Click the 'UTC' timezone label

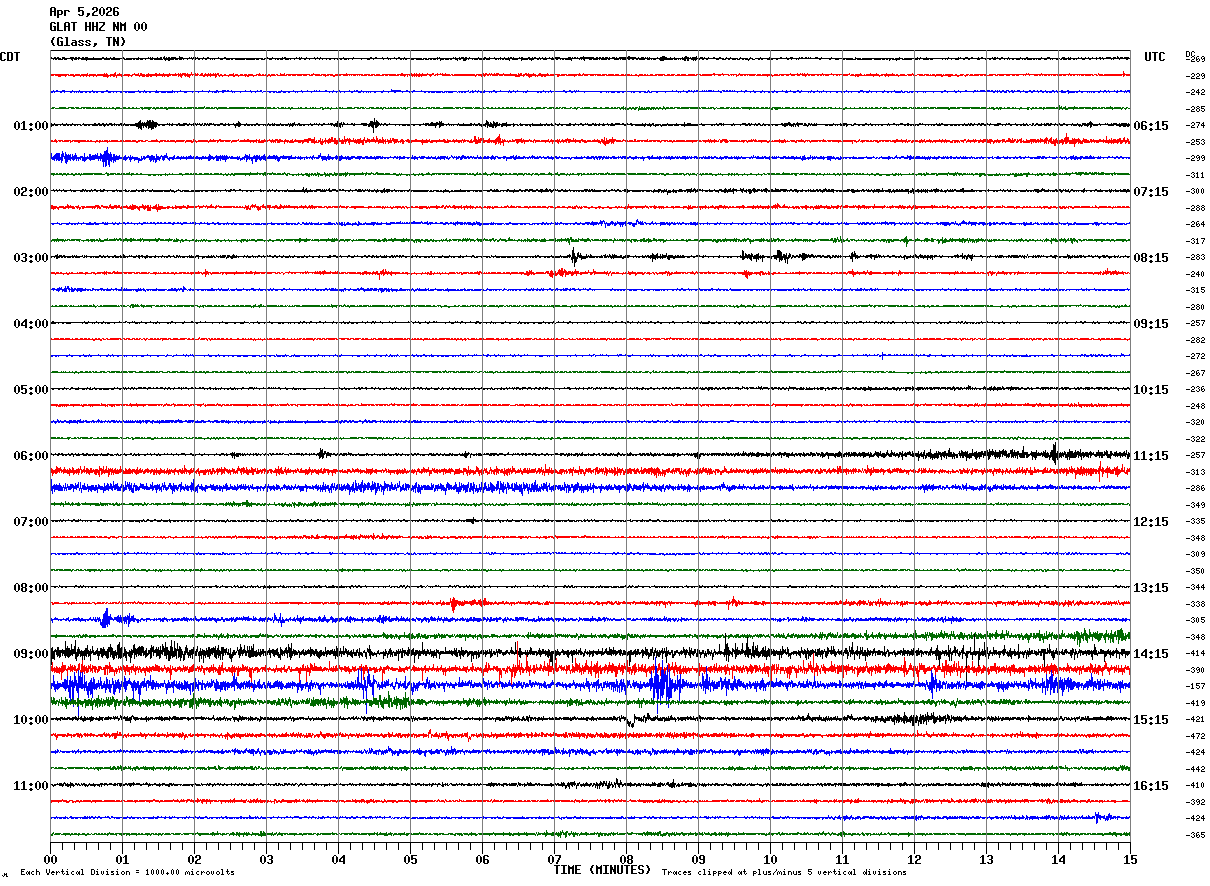[1155, 57]
